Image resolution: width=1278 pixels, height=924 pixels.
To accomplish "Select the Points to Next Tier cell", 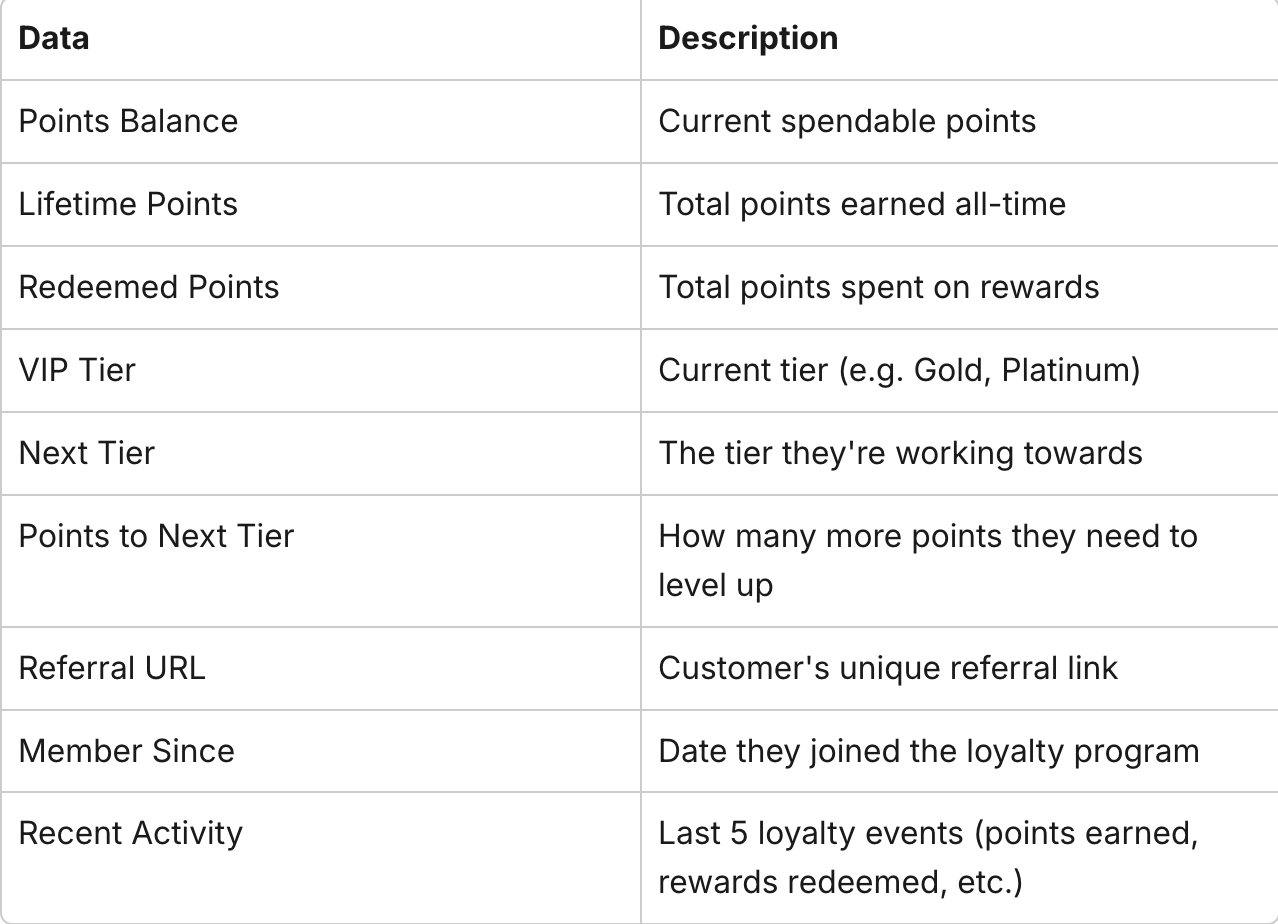I will pyautogui.click(x=156, y=536).
